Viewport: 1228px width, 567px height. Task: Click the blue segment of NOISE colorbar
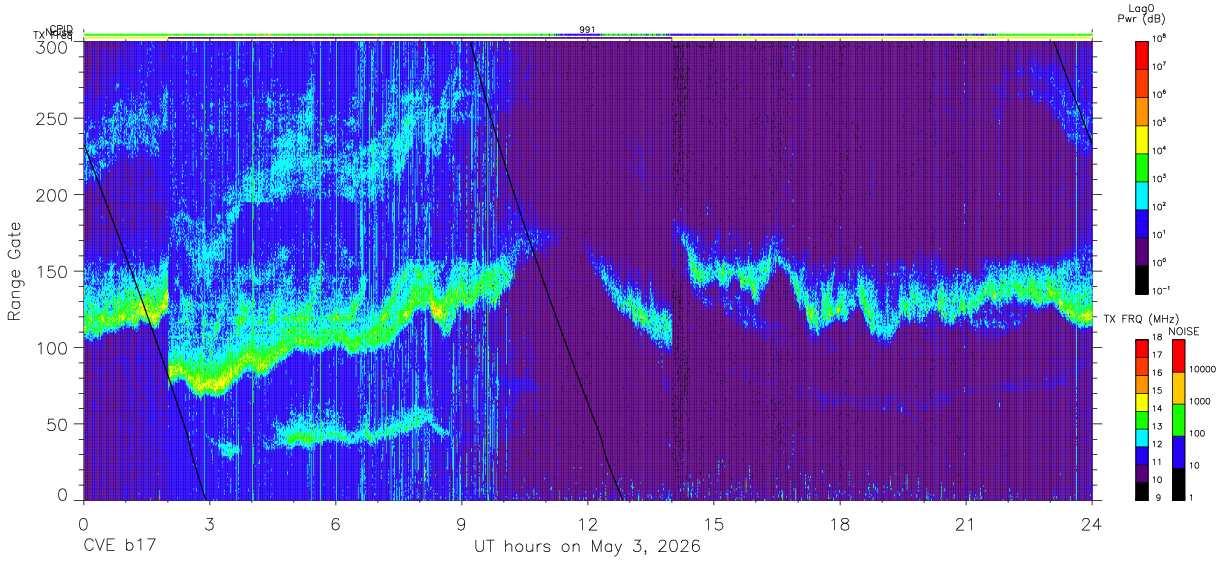[1178, 452]
